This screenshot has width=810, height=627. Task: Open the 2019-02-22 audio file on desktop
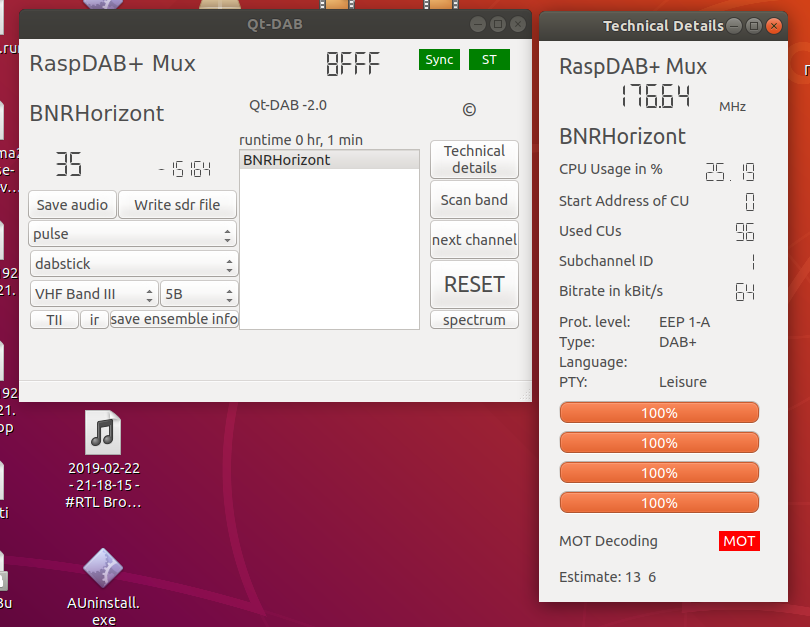pyautogui.click(x=103, y=459)
